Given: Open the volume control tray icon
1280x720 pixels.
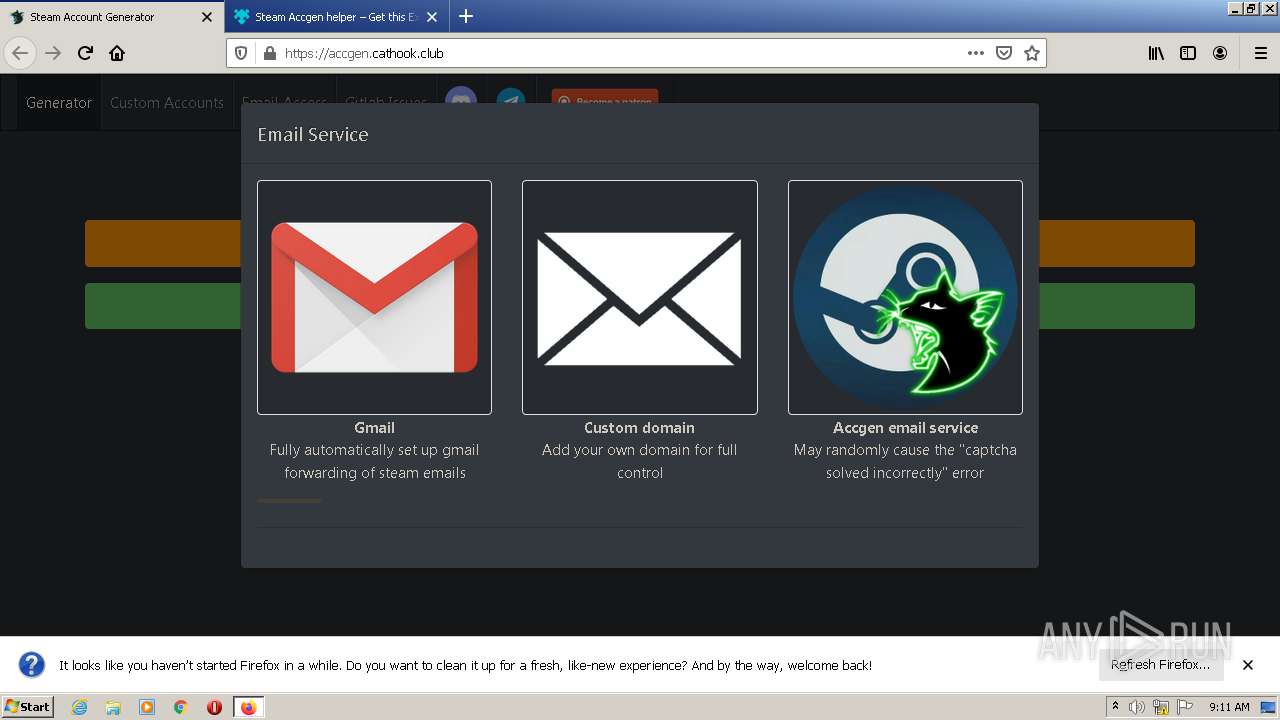Looking at the screenshot, I should coord(1137,707).
